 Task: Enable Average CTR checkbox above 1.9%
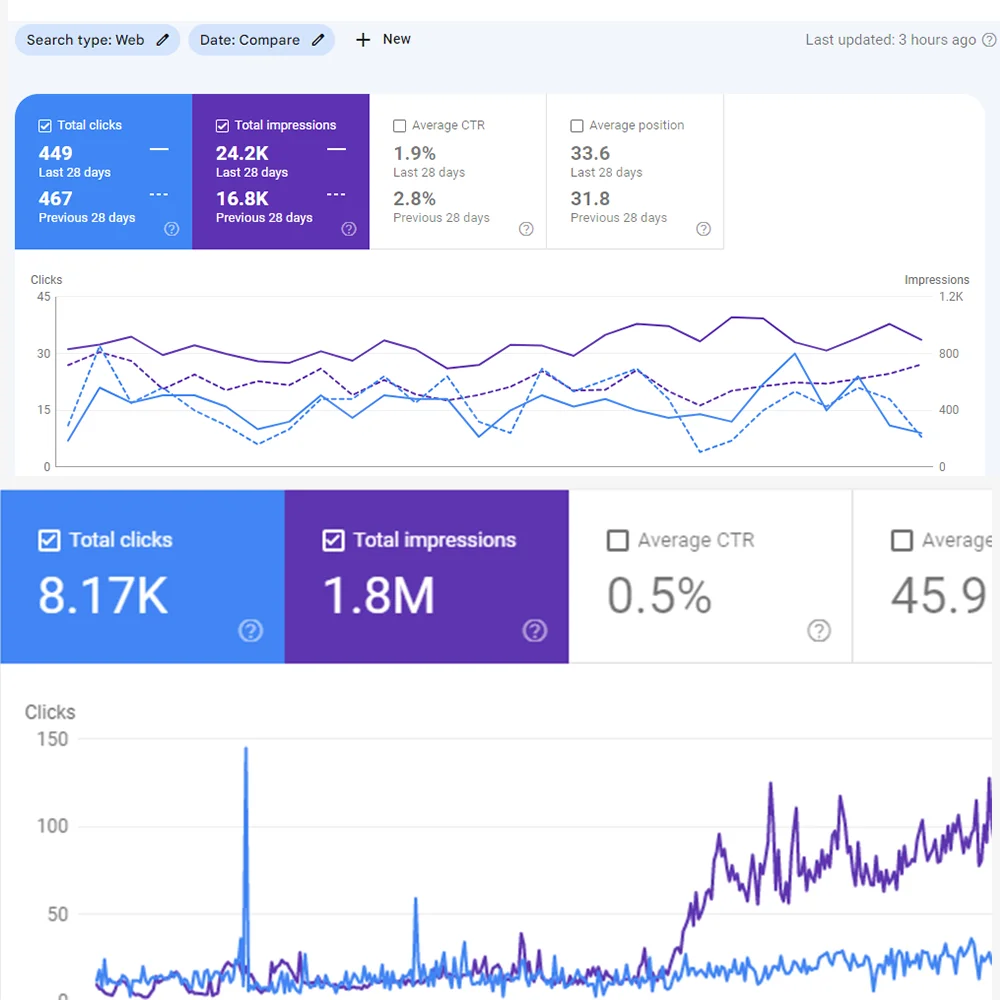(400, 126)
